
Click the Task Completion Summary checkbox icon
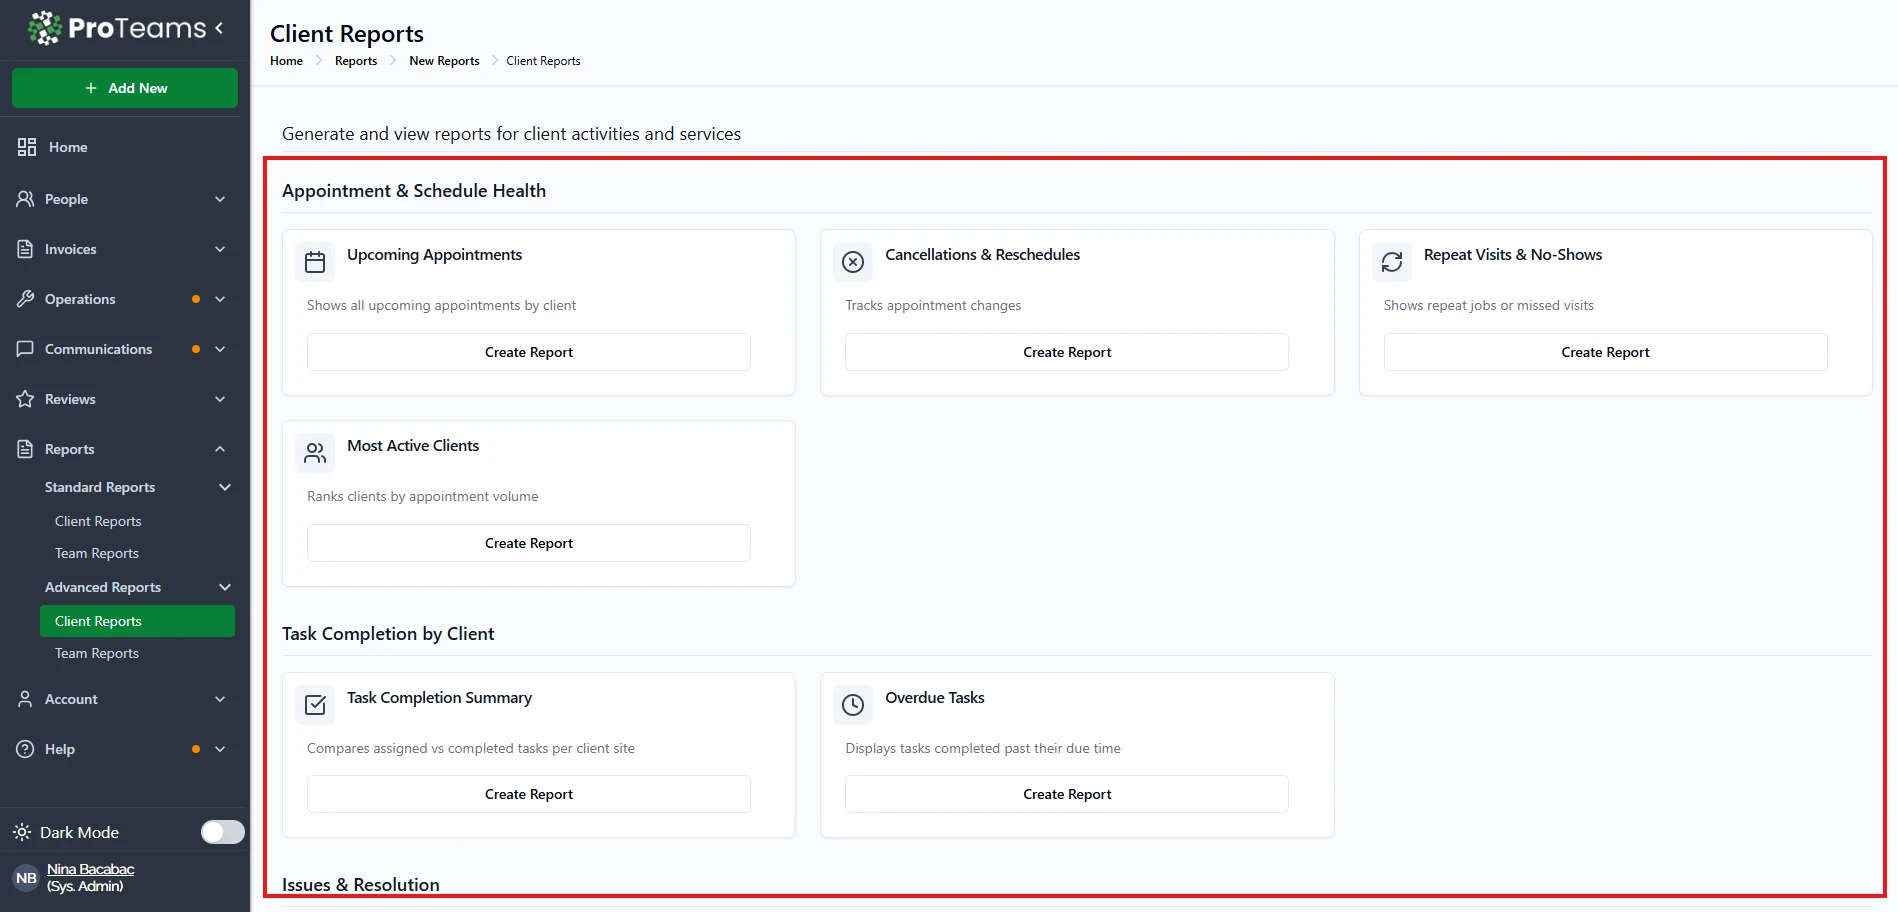pyautogui.click(x=315, y=705)
